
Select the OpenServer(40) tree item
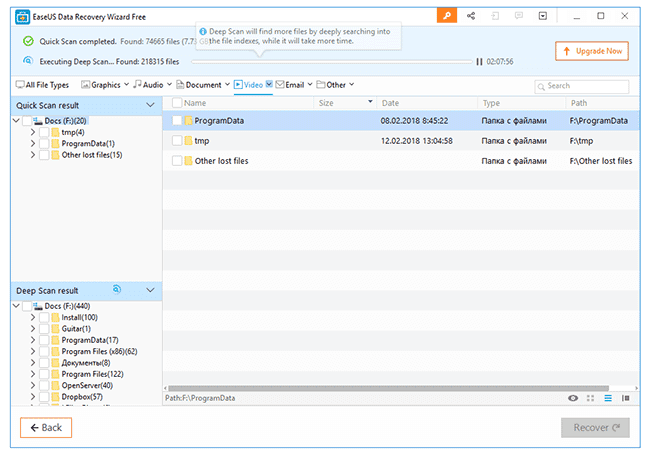tap(87, 385)
